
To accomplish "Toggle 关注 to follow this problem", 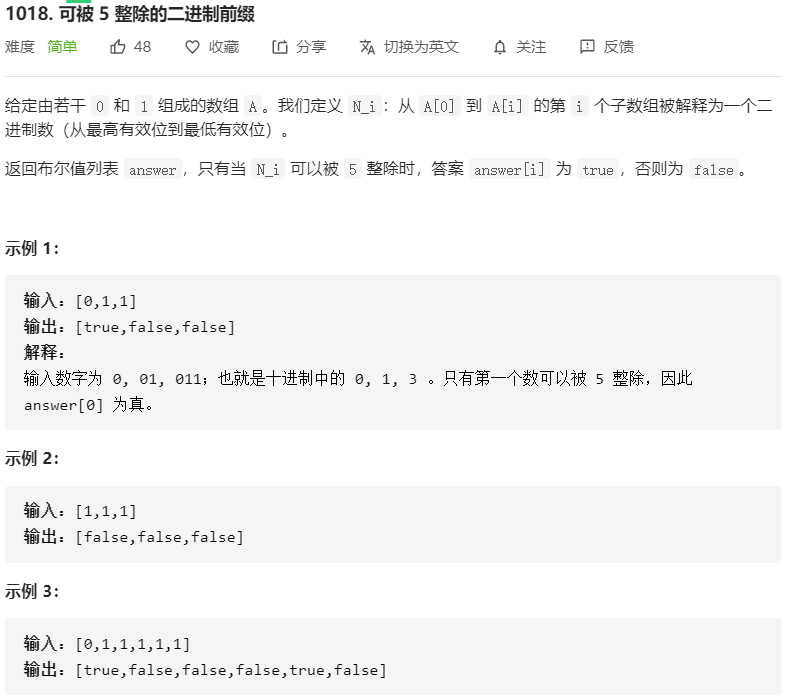I will pos(531,47).
